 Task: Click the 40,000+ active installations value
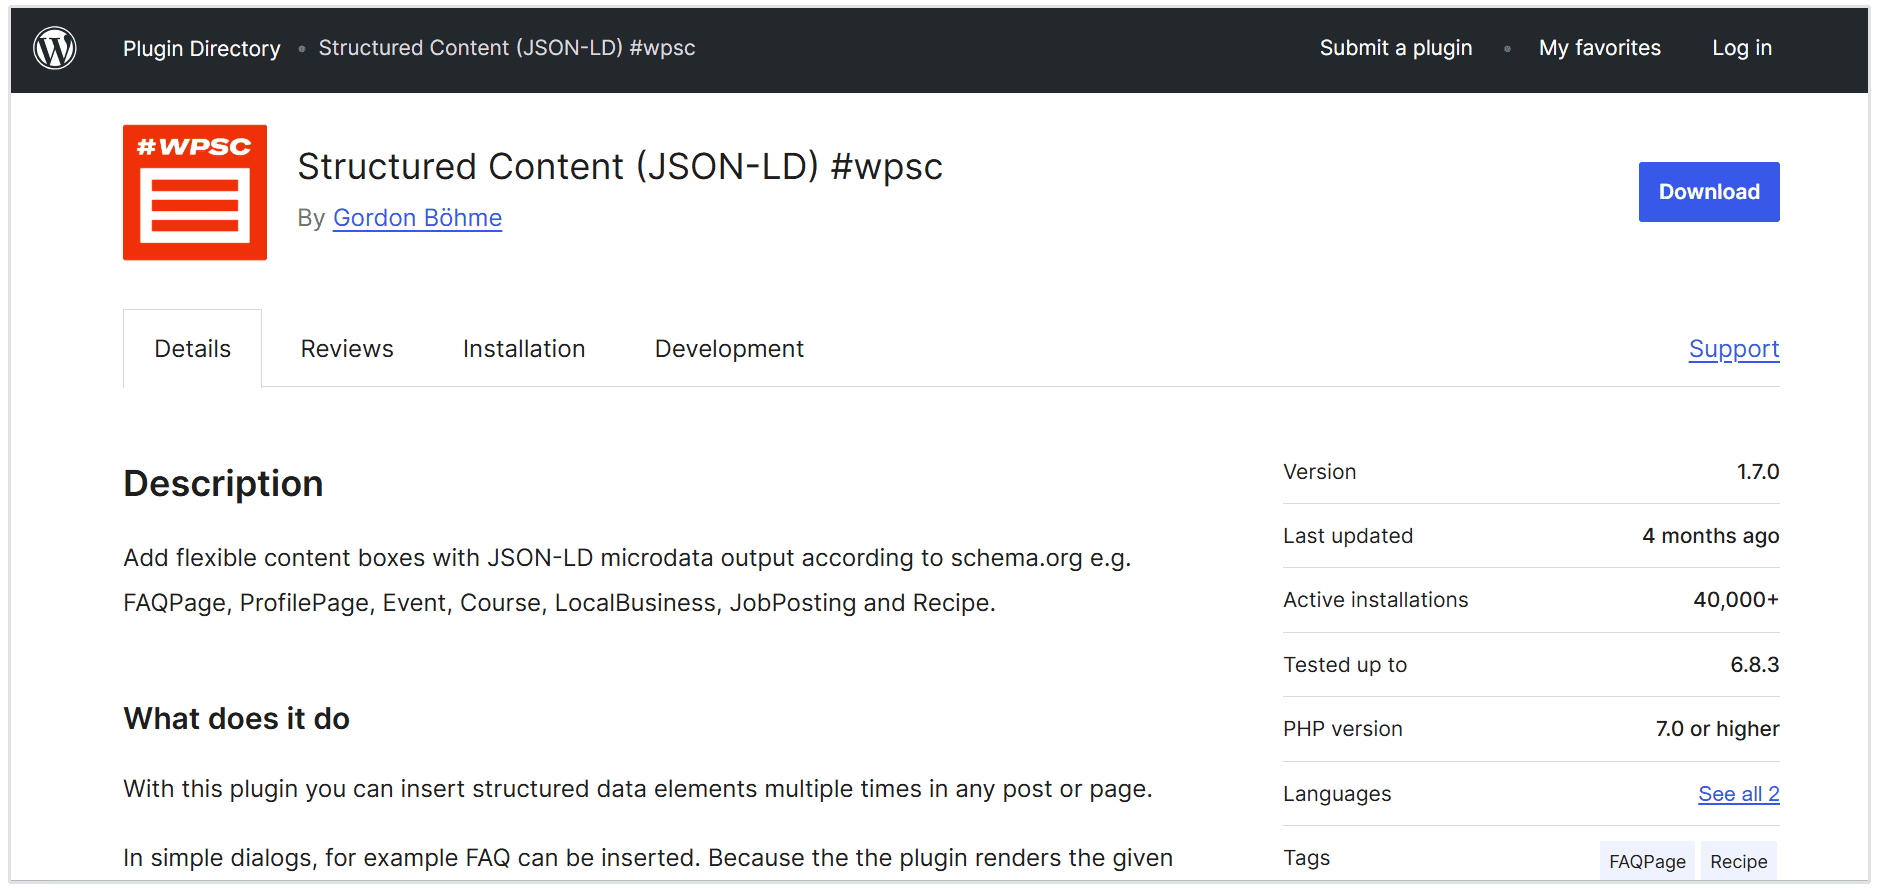tap(1736, 600)
